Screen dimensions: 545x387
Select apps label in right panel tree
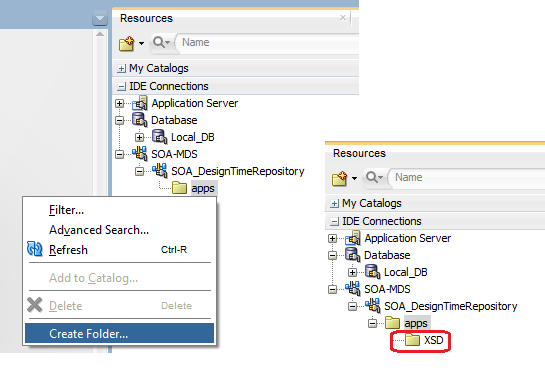pos(416,323)
